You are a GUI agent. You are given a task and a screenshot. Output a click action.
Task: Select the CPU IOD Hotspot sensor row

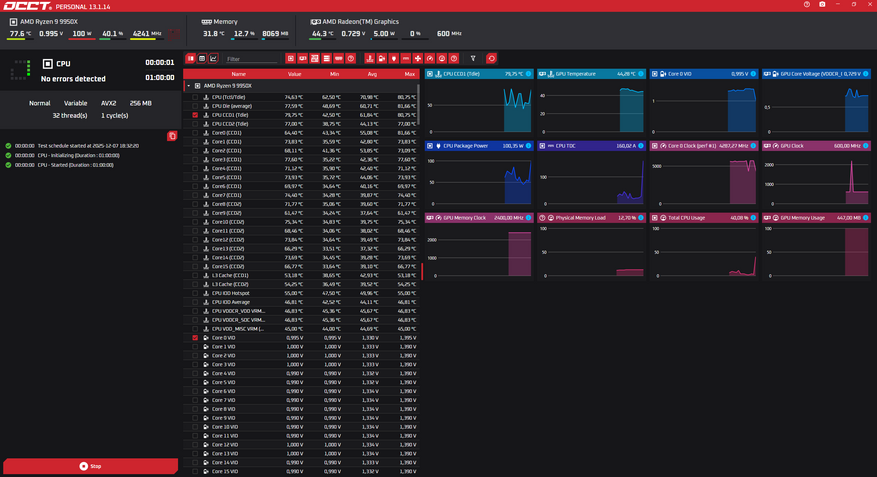coord(231,293)
